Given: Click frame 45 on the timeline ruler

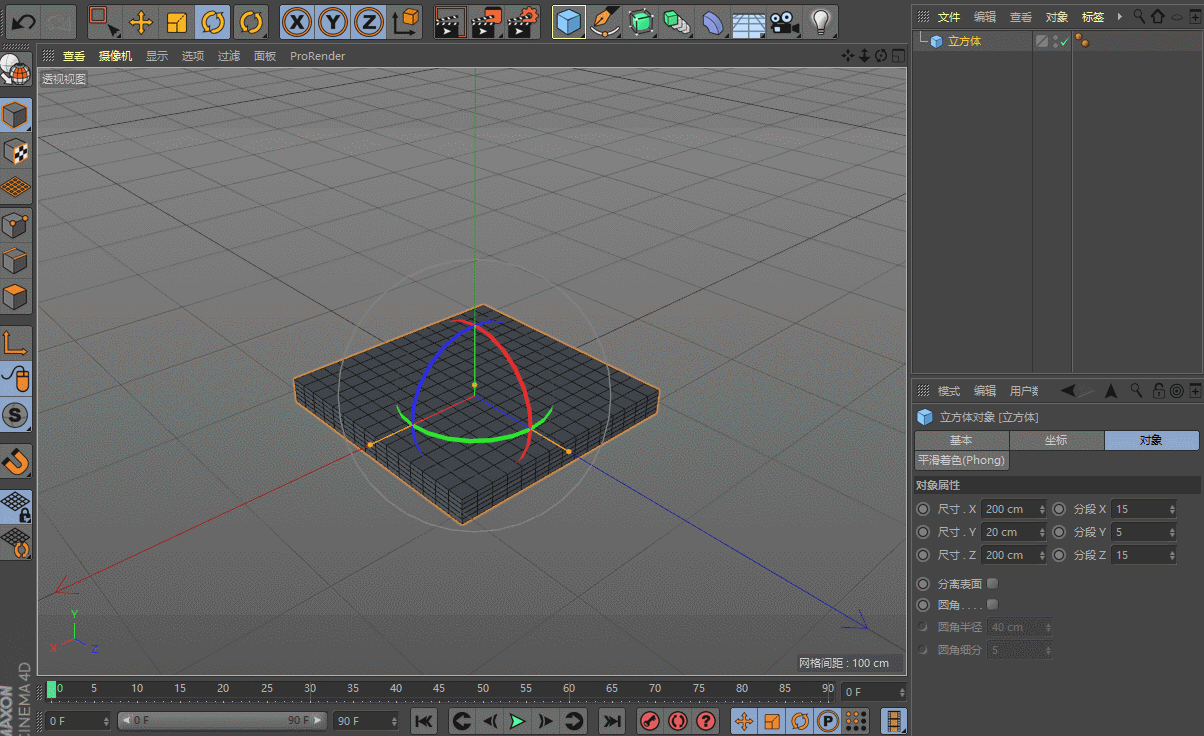Looking at the screenshot, I should [440, 688].
